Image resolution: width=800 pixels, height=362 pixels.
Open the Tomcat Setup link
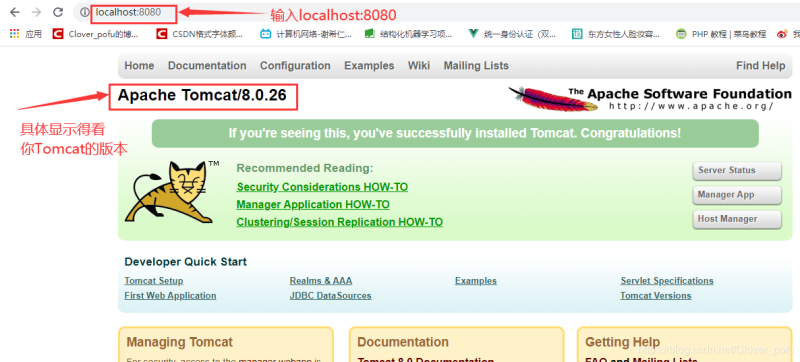coord(154,281)
